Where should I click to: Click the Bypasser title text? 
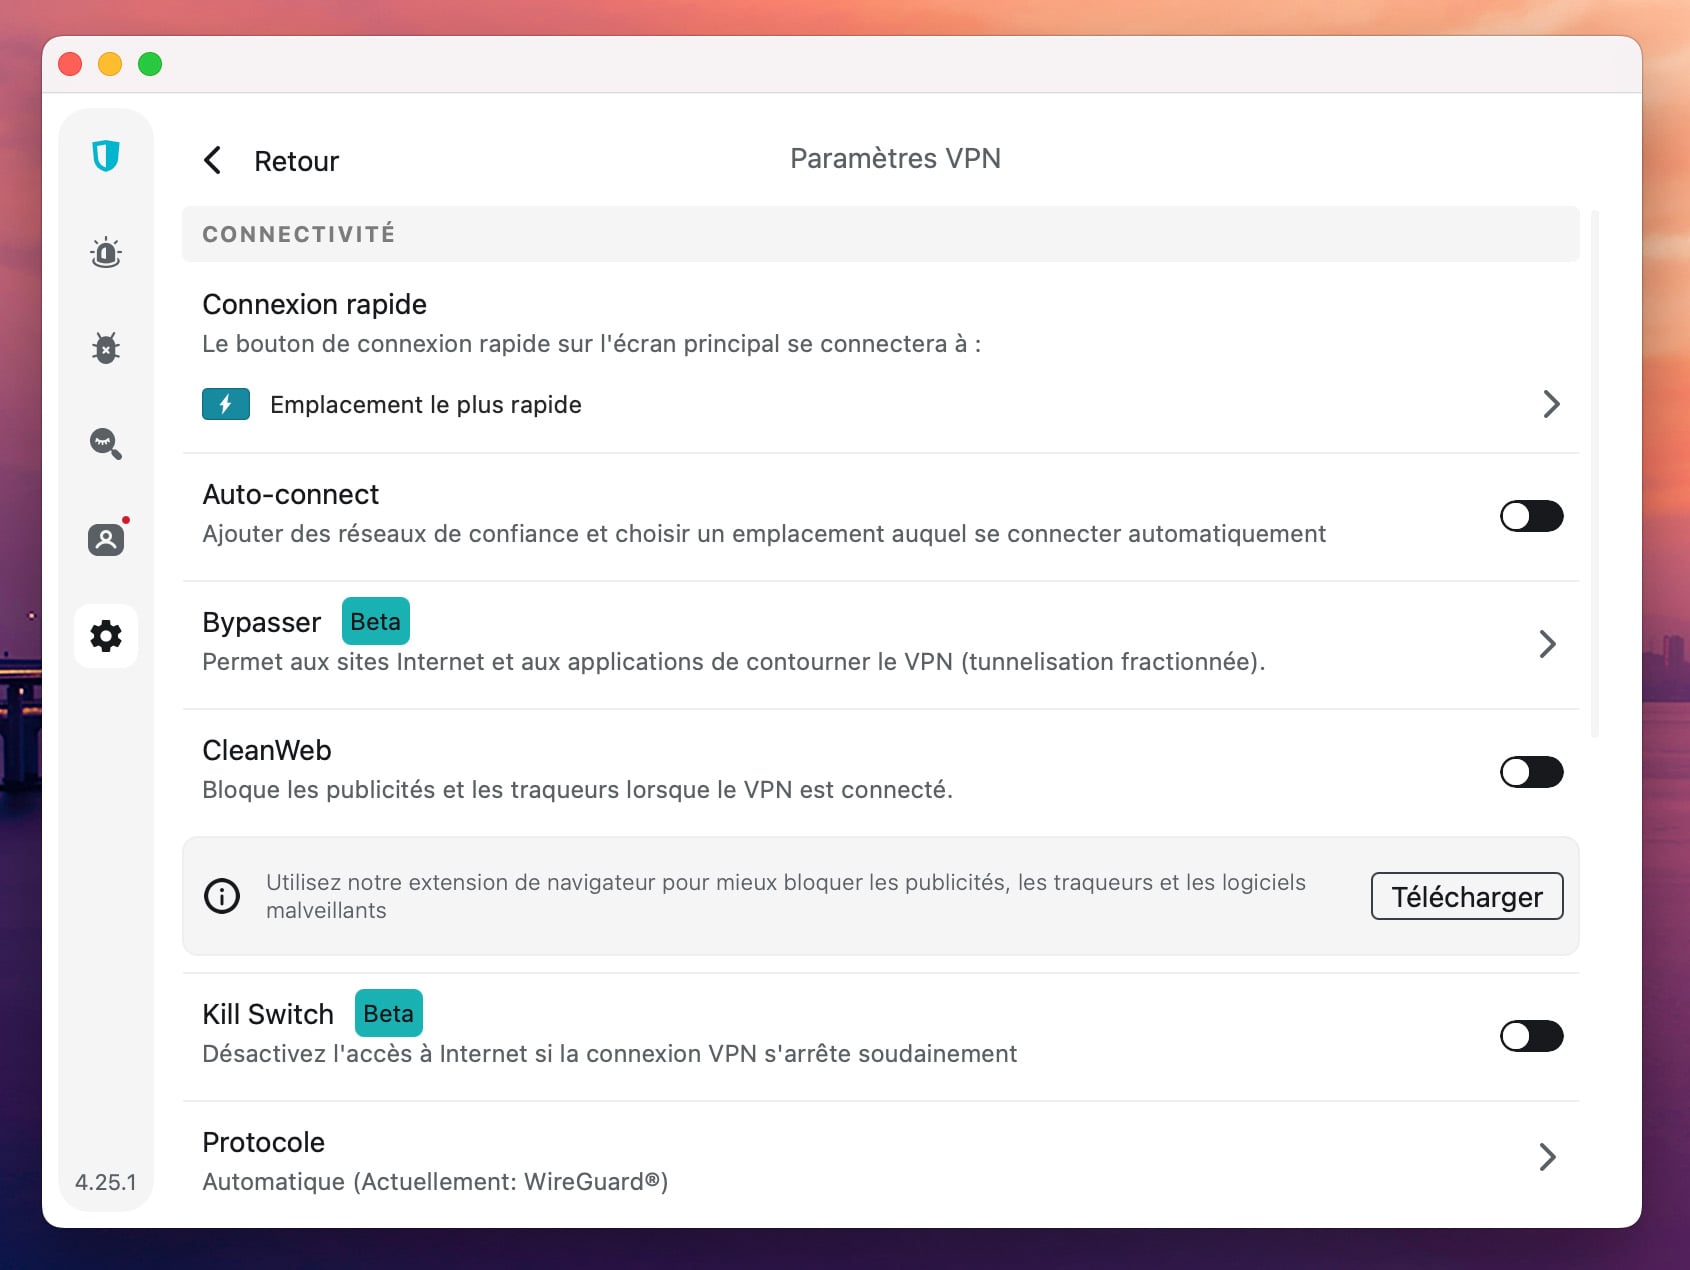click(261, 623)
